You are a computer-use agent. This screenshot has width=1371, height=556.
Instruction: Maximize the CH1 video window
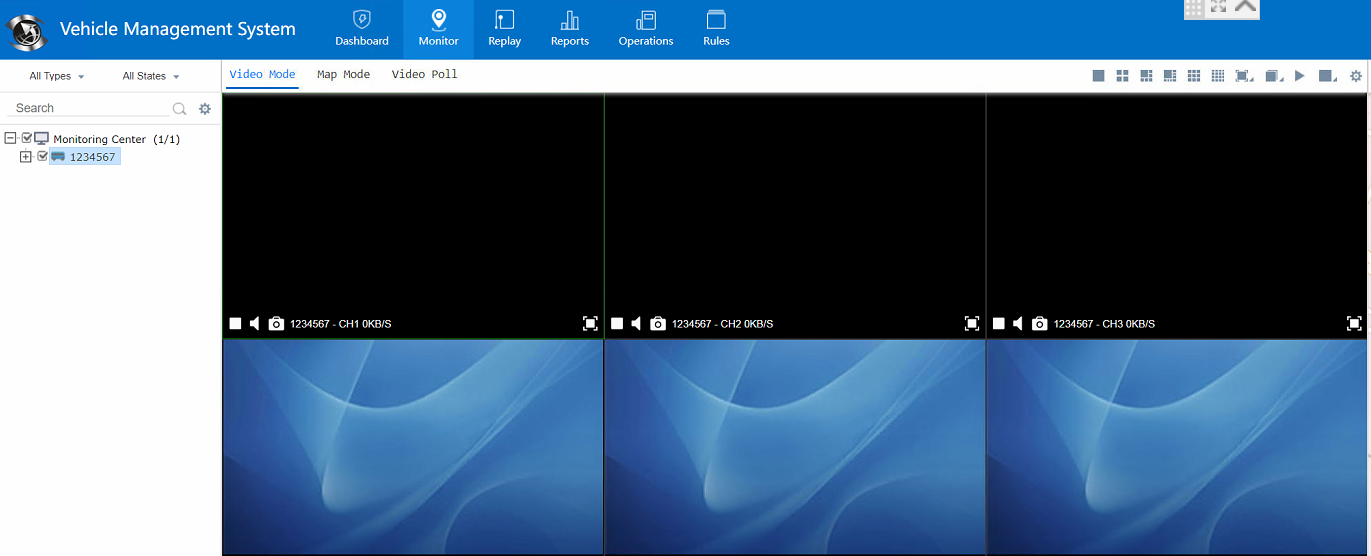tap(590, 324)
